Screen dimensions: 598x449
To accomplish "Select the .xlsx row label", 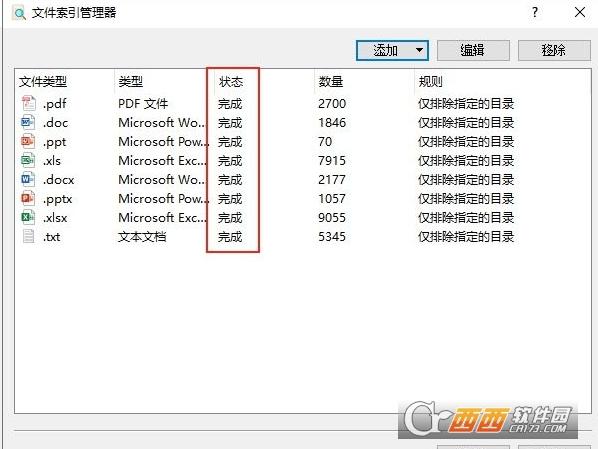I will pos(55,218).
